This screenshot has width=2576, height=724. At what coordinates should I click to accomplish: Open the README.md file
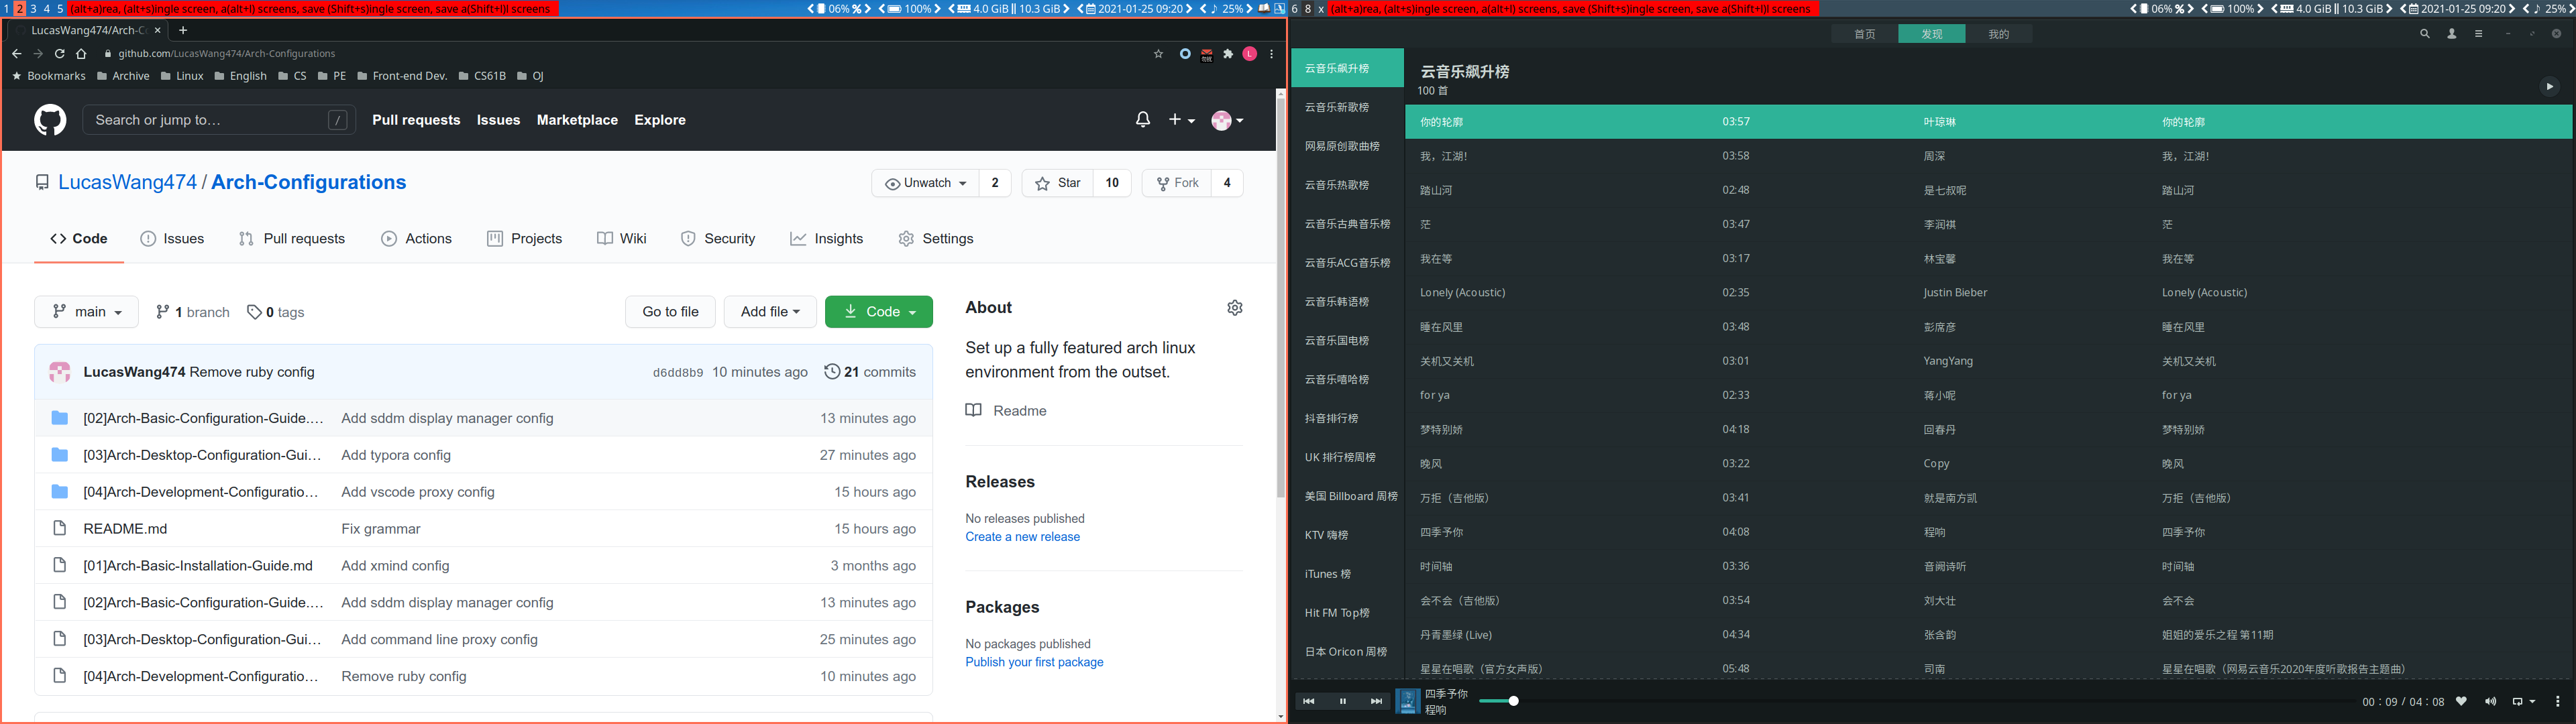125,529
